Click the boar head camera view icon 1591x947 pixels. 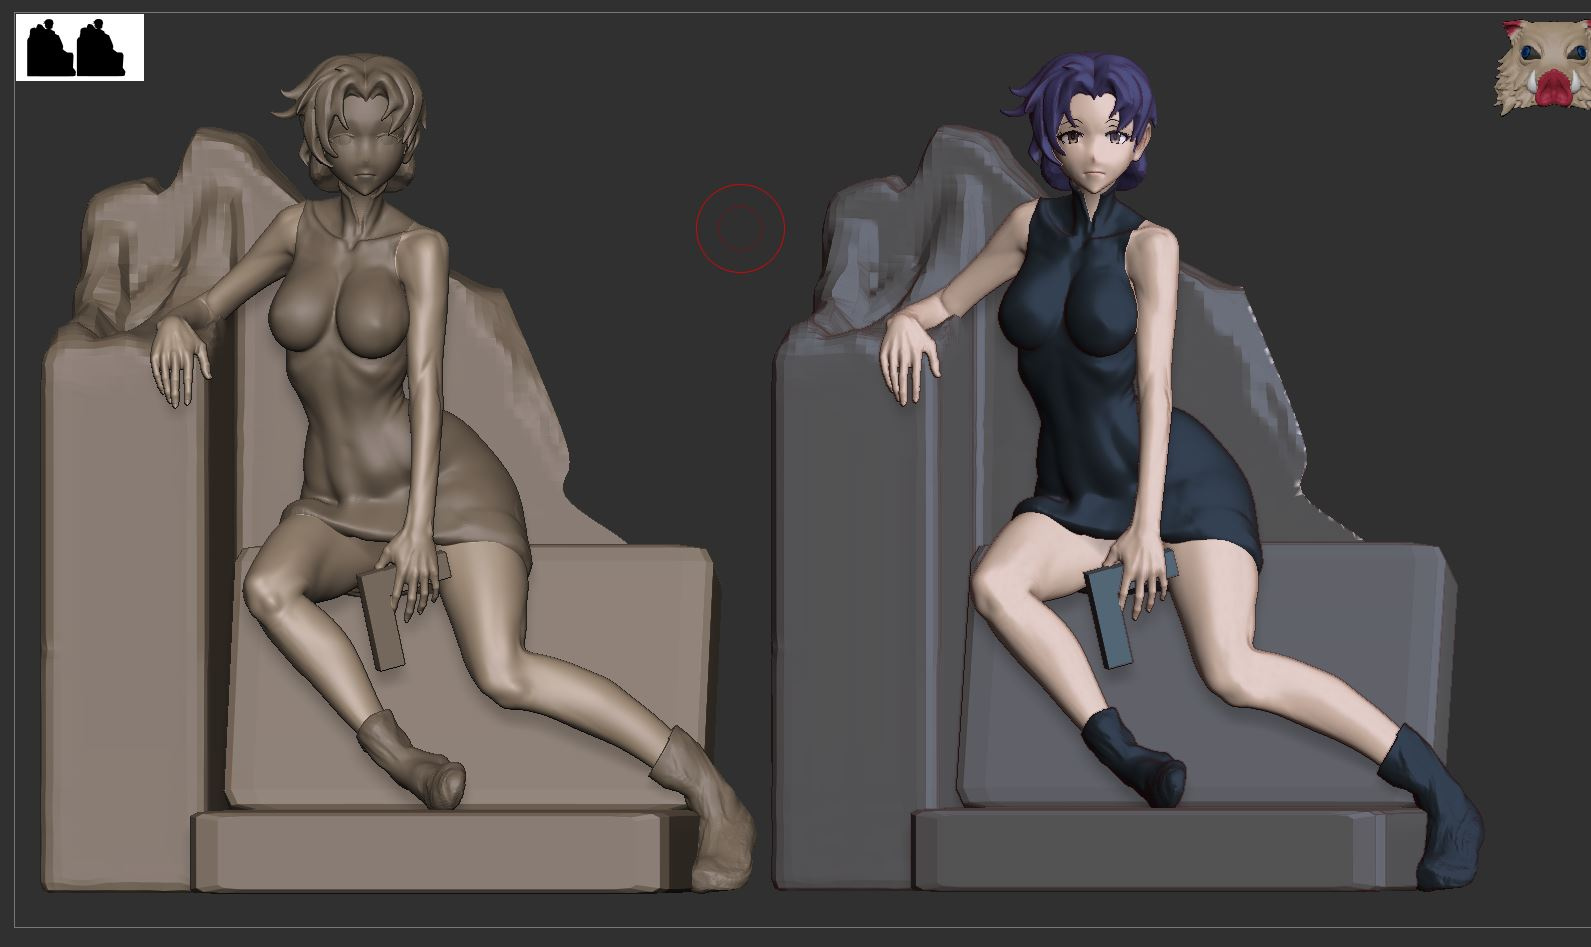(x=1543, y=67)
